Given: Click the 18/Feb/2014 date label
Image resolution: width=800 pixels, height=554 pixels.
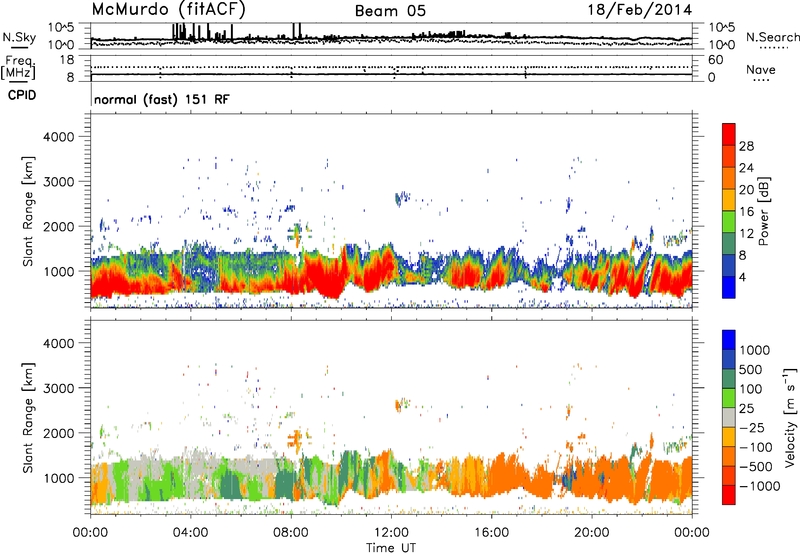Looking at the screenshot, I should (x=640, y=10).
